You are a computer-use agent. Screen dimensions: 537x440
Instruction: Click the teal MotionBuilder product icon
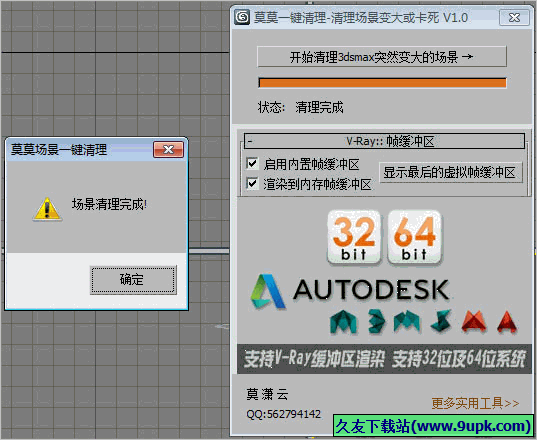pos(407,321)
